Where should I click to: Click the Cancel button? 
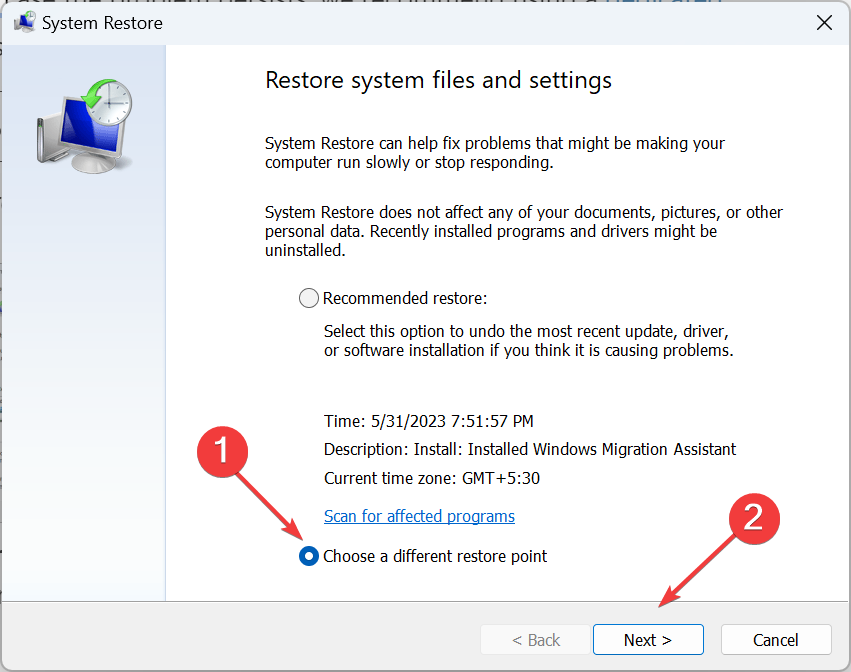[x=776, y=639]
